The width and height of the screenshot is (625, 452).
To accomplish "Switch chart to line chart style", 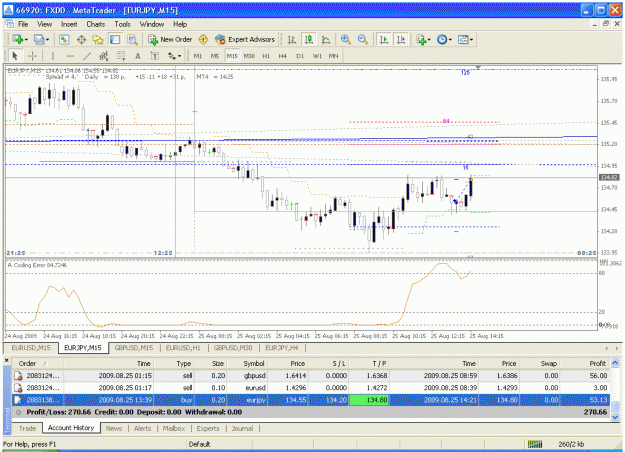I will click(x=326, y=39).
